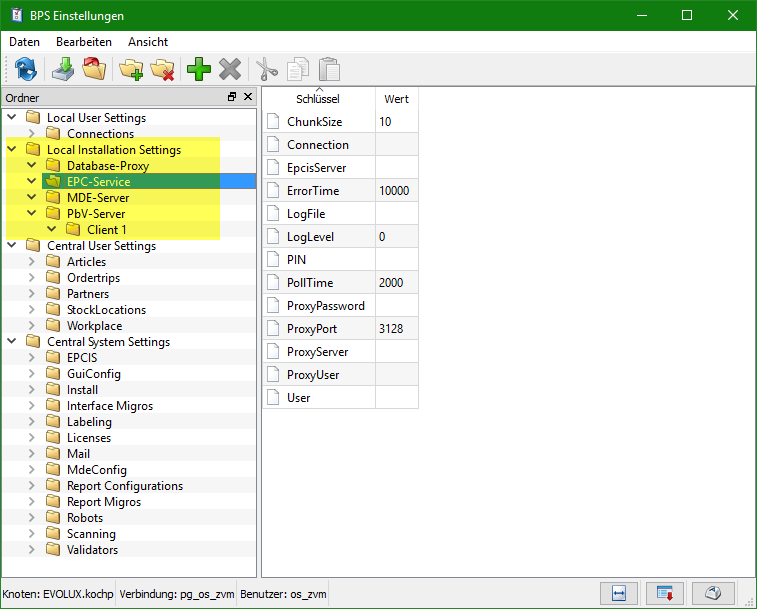Click the blue refresh toolbar icon

tap(26, 69)
